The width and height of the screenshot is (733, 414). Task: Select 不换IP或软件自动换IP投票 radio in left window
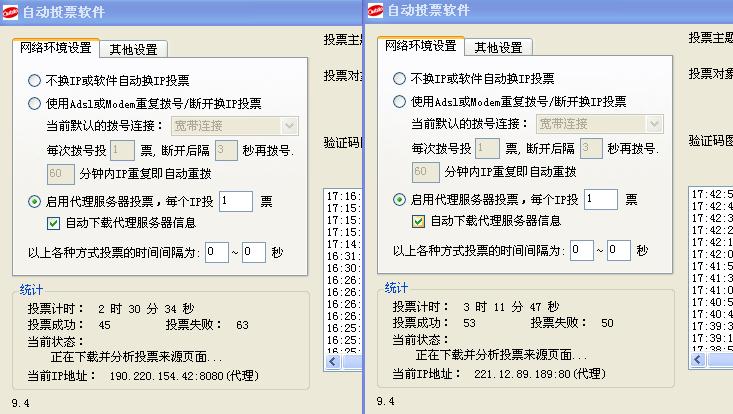click(36, 79)
